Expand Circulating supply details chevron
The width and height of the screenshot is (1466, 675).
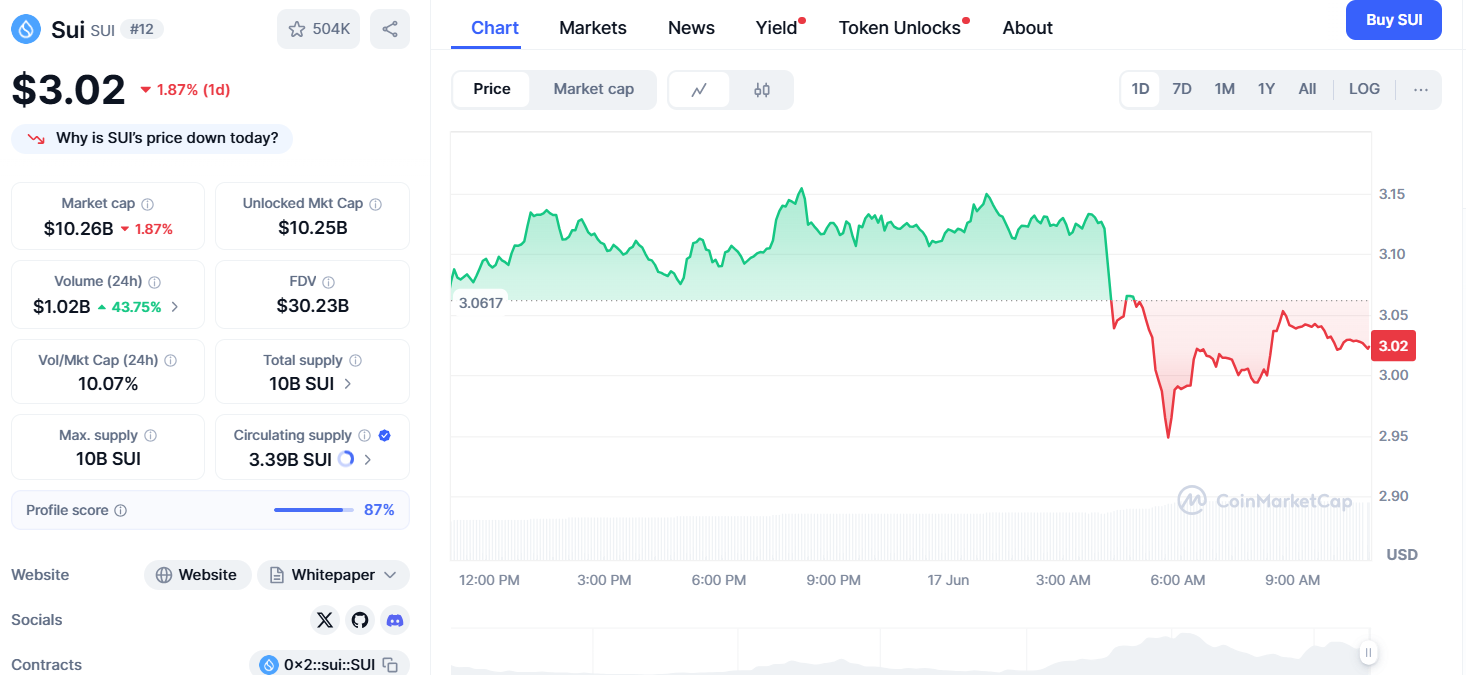tap(368, 460)
